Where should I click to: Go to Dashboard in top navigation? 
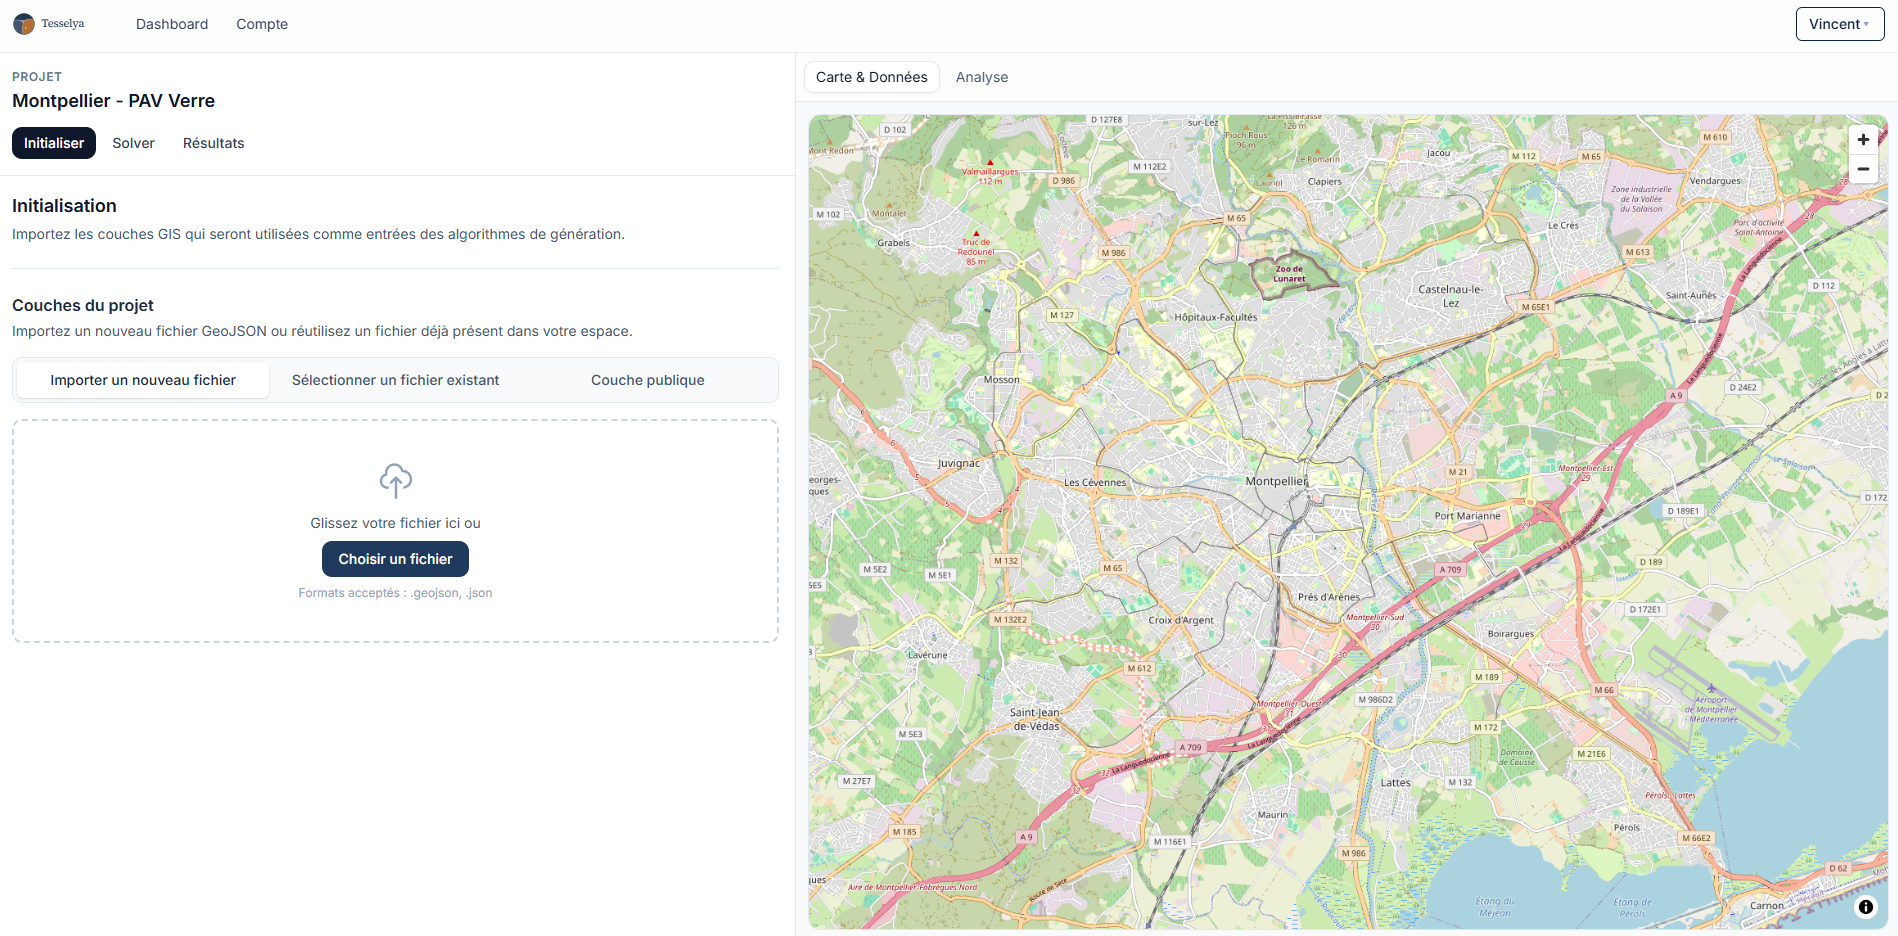pyautogui.click(x=172, y=24)
